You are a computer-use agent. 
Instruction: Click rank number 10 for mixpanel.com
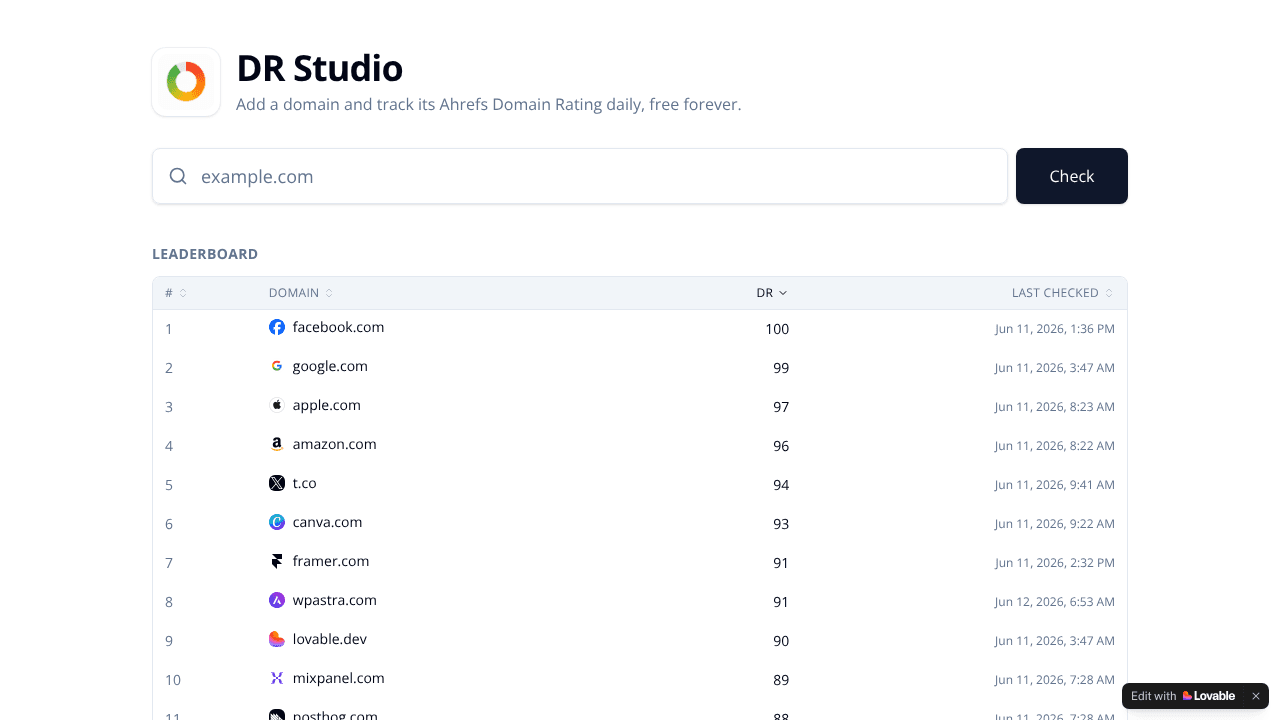click(173, 680)
